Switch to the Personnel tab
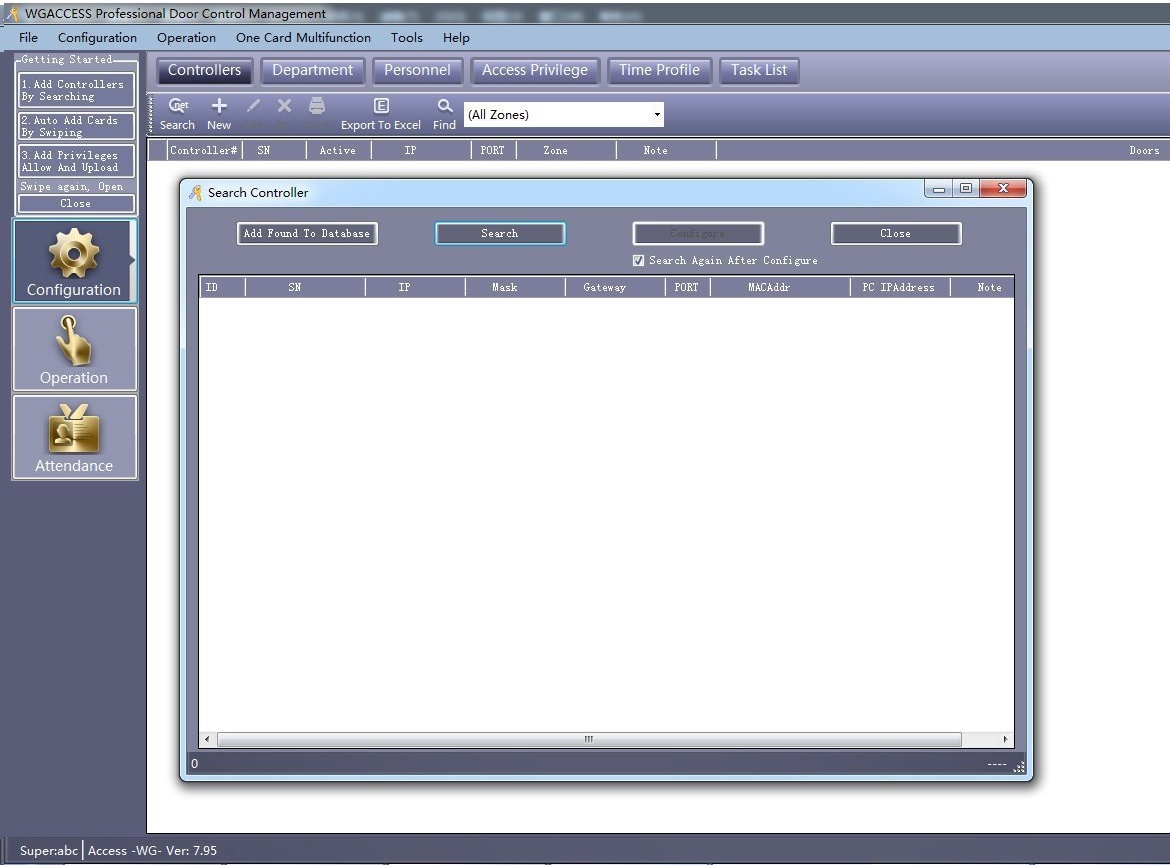 (417, 70)
